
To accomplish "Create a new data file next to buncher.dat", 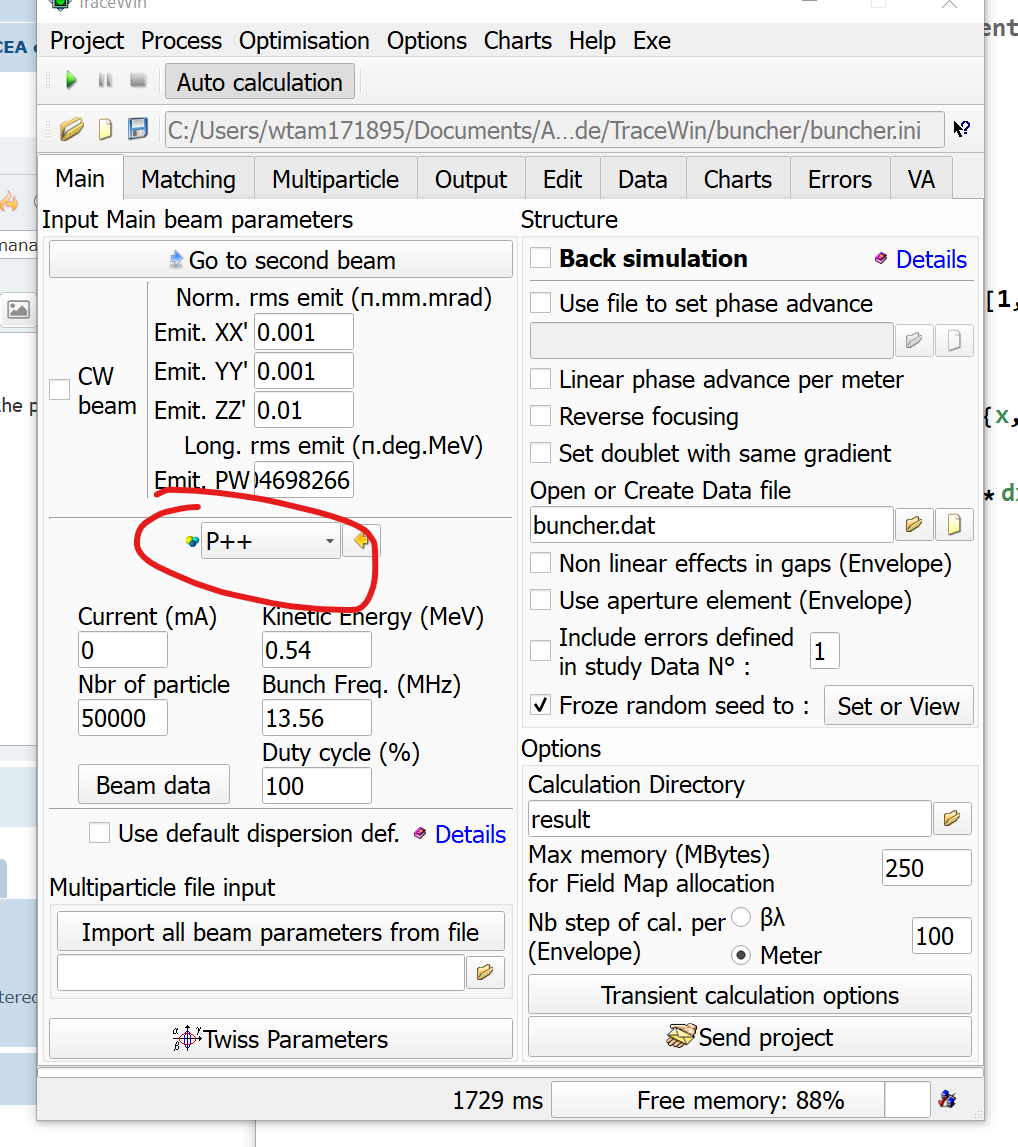I will [x=954, y=524].
